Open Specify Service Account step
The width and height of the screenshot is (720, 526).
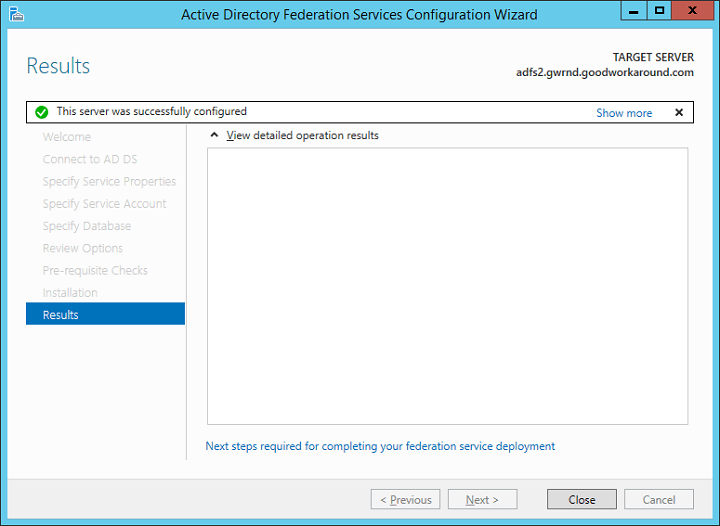[x=104, y=204]
